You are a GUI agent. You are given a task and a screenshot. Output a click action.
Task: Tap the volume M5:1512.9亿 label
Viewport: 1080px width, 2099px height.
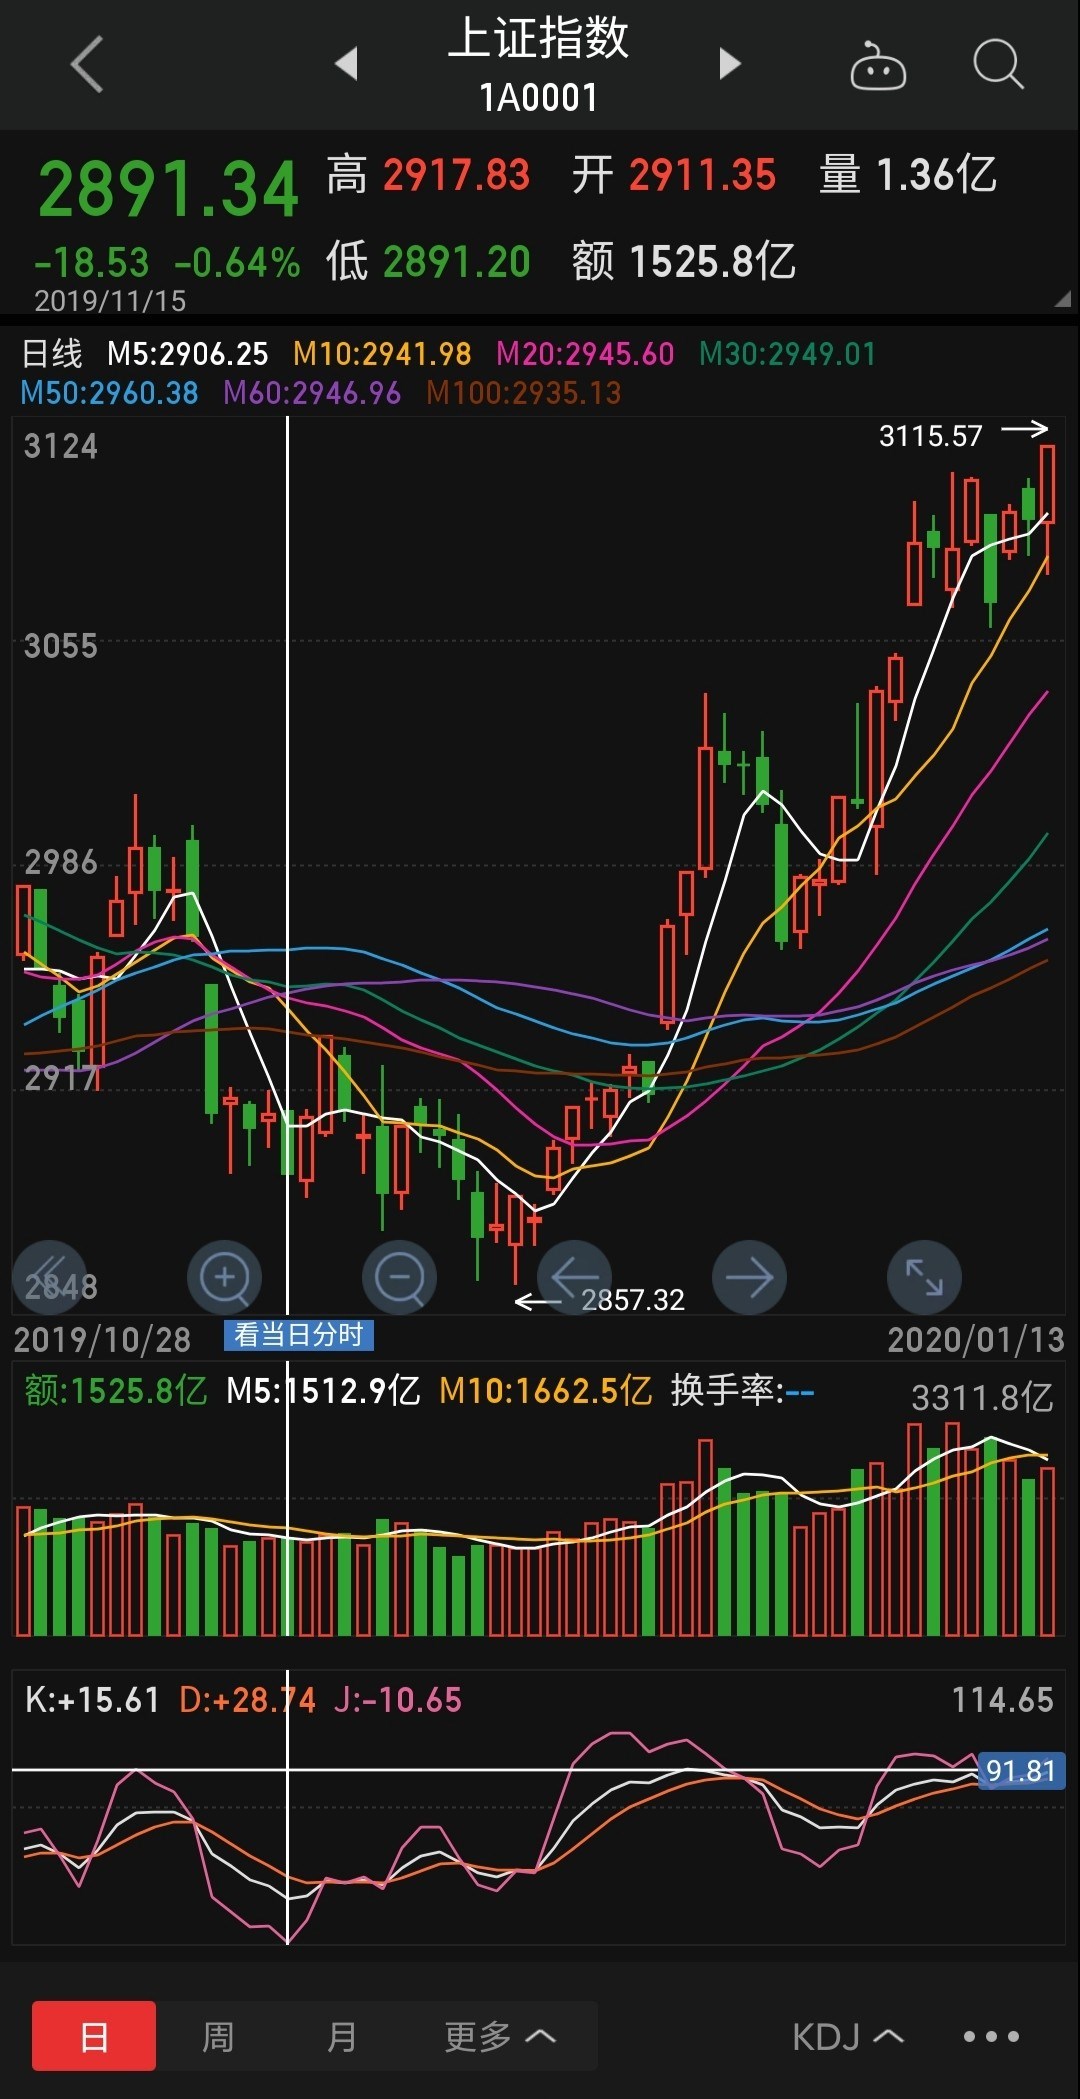coord(323,1390)
